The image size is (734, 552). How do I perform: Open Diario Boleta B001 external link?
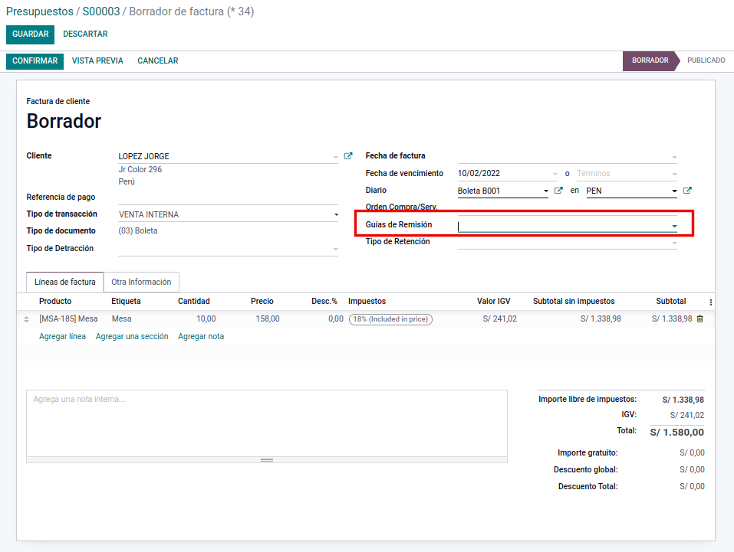click(x=558, y=191)
